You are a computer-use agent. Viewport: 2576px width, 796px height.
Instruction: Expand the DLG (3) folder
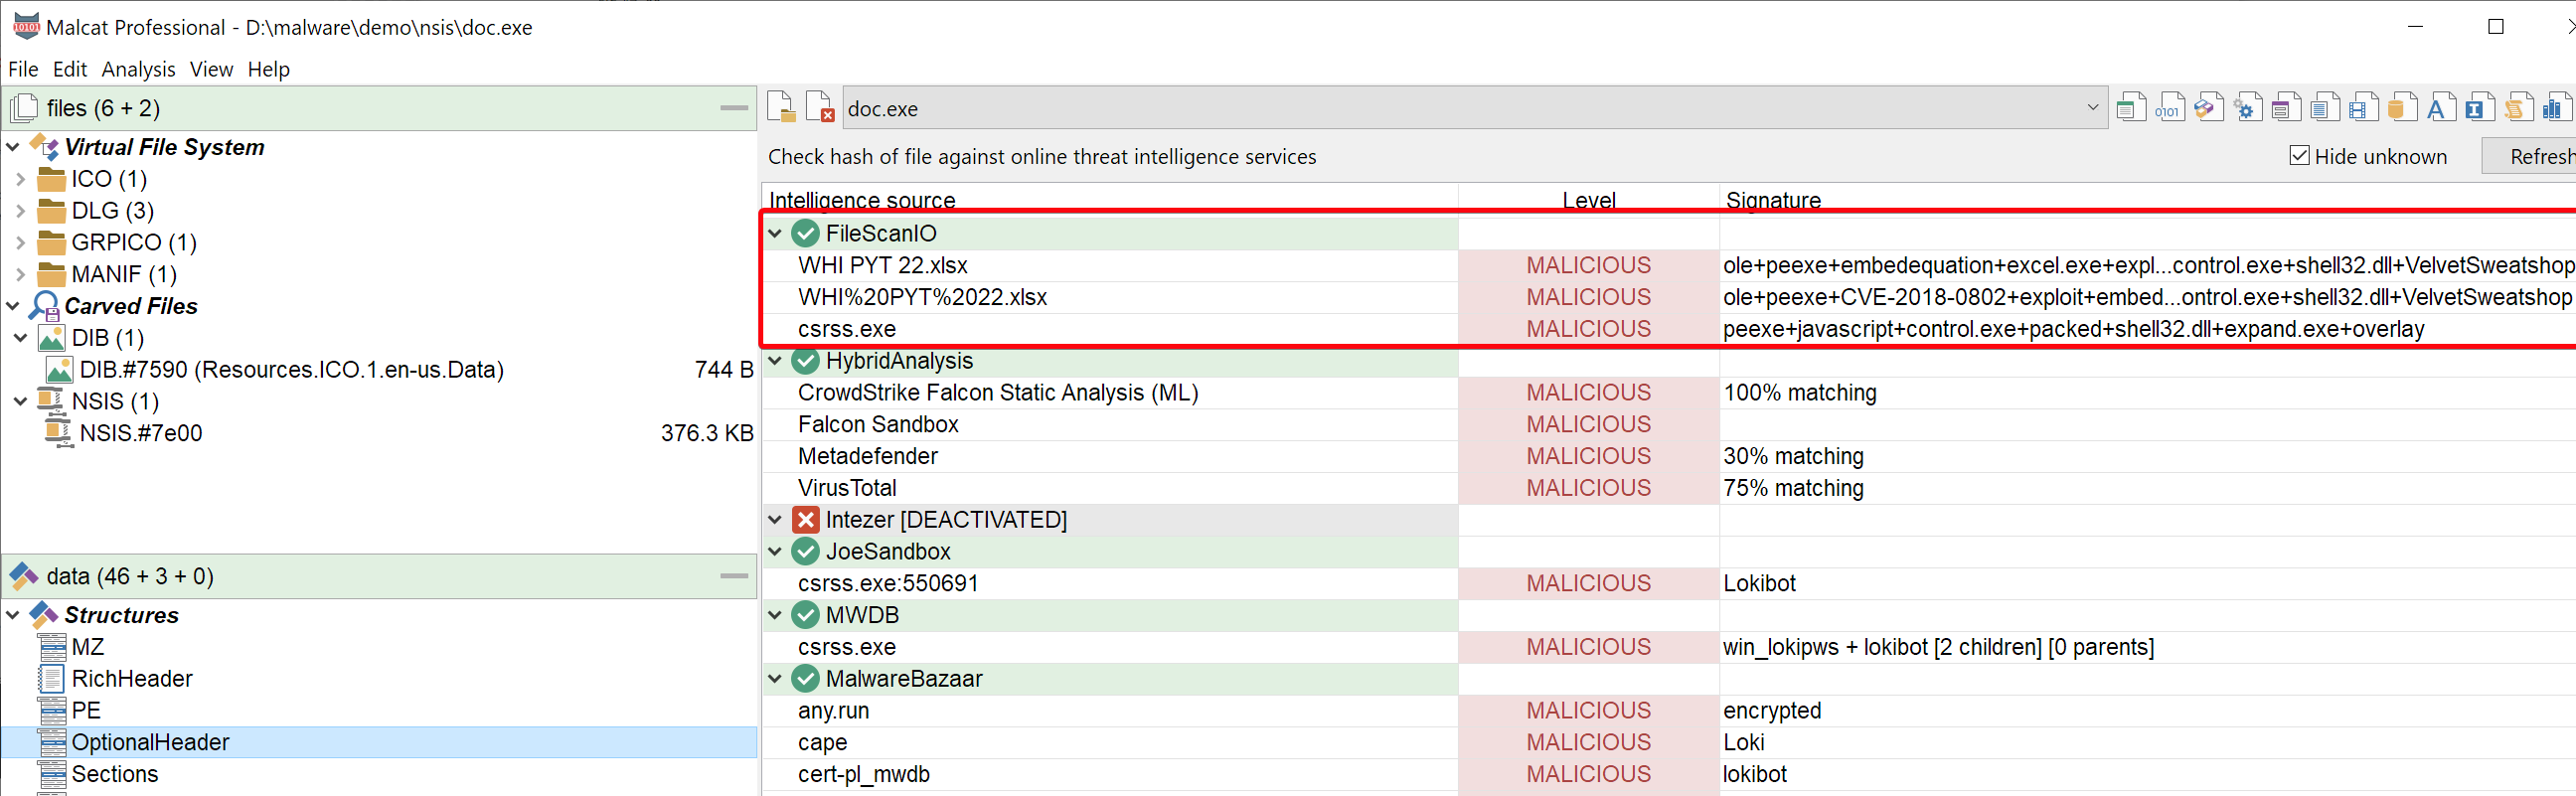pyautogui.click(x=20, y=211)
